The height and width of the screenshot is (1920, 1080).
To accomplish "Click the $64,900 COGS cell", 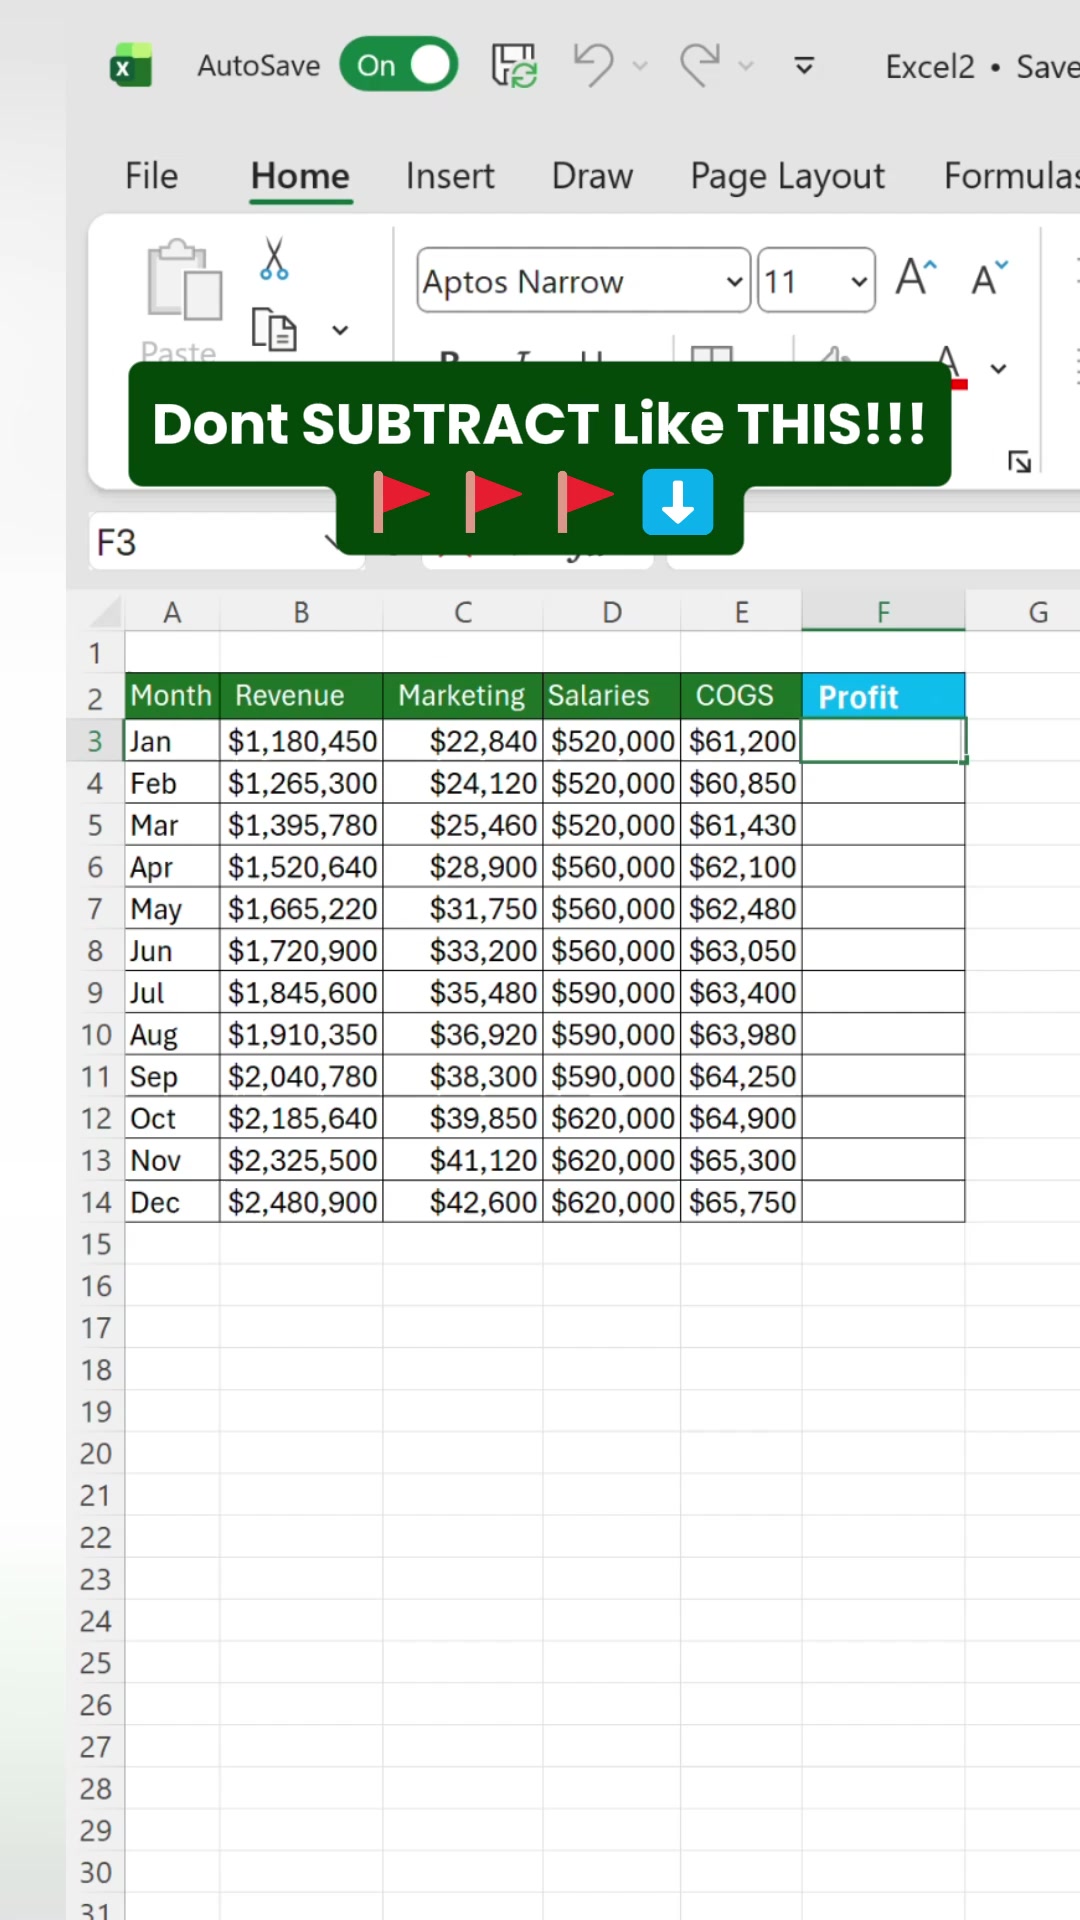I will pyautogui.click(x=741, y=1119).
